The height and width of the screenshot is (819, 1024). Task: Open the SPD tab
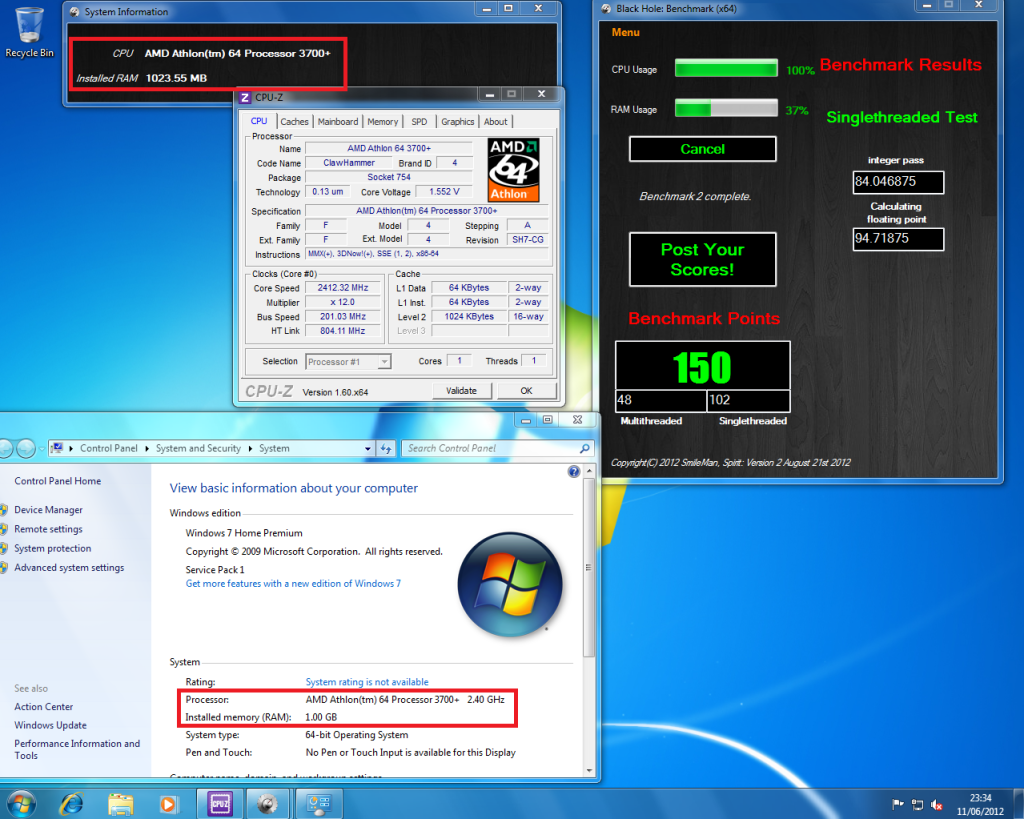[419, 121]
